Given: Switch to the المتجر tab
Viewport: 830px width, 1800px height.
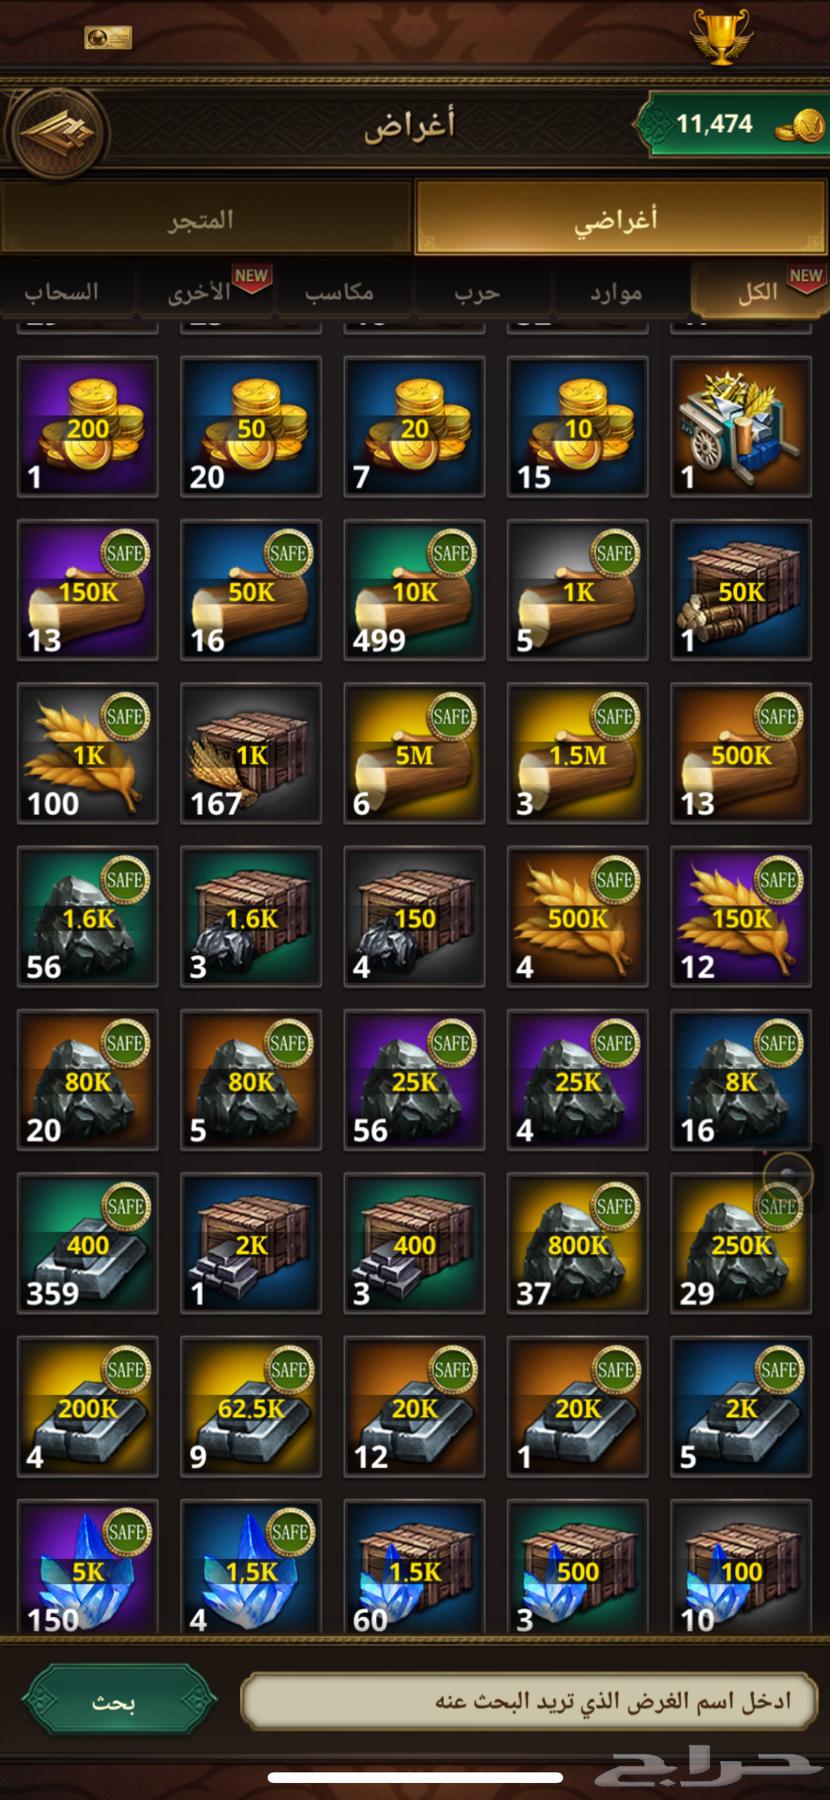Looking at the screenshot, I should (206, 217).
